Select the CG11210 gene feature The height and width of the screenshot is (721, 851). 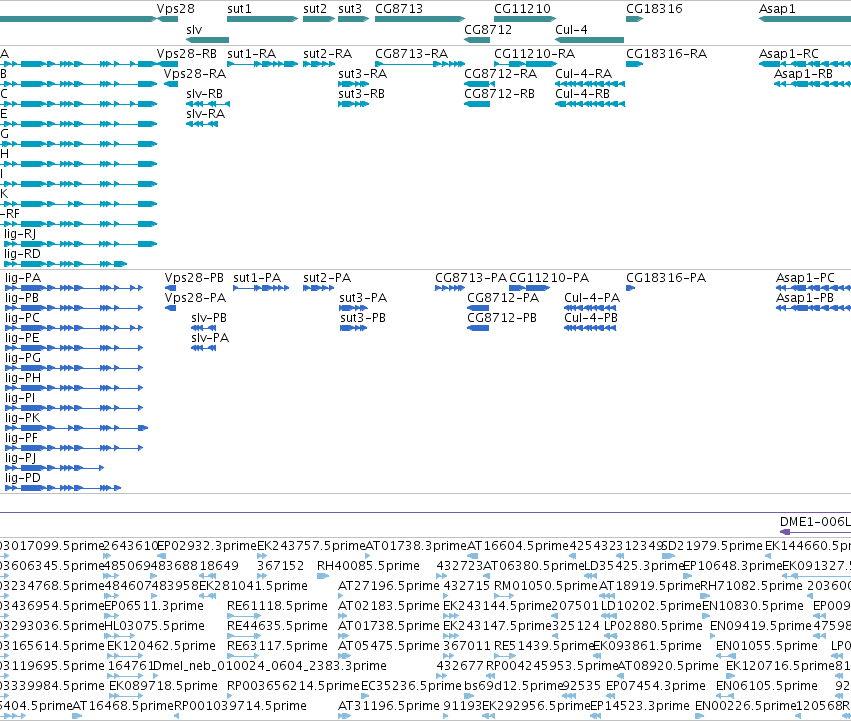(525, 19)
